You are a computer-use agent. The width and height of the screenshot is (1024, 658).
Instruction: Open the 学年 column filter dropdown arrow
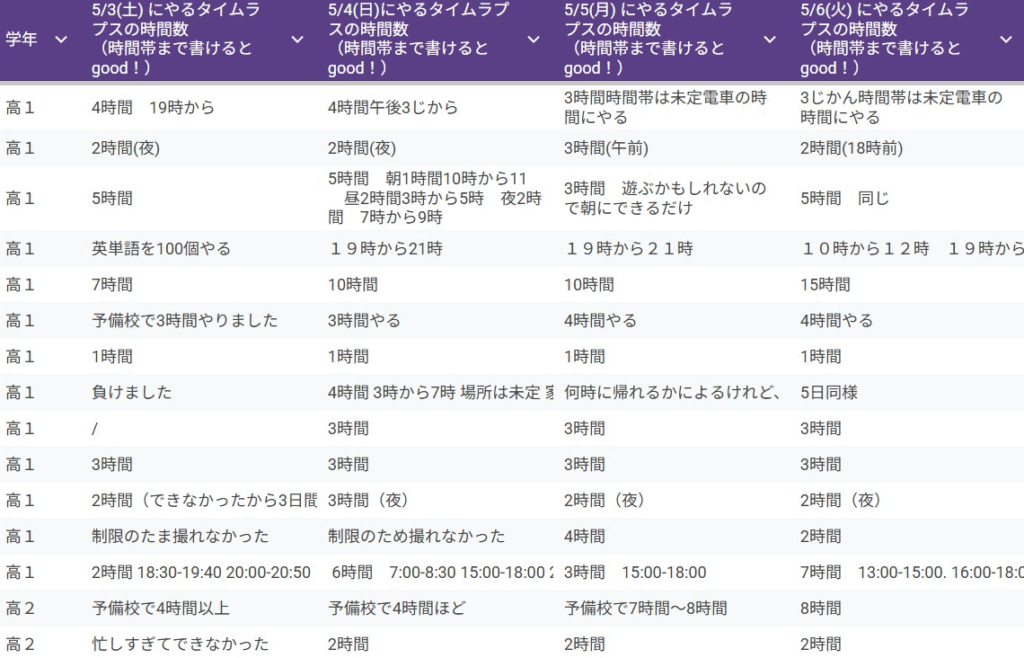pos(61,39)
